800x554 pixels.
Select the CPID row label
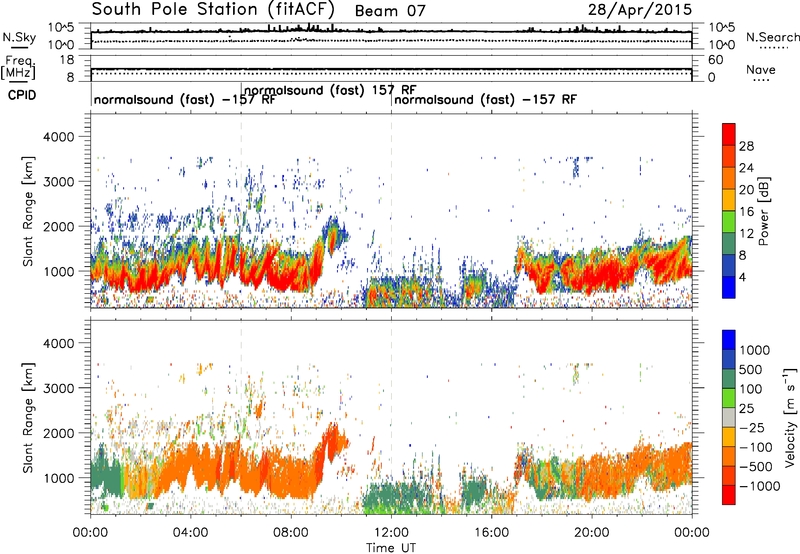pos(22,95)
